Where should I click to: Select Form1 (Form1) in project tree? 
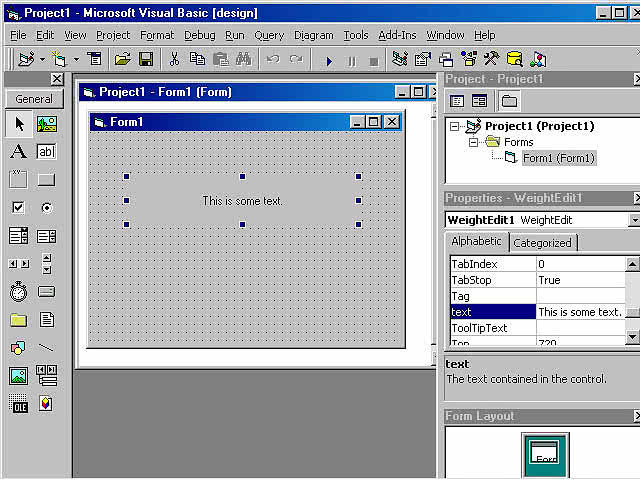coord(559,158)
